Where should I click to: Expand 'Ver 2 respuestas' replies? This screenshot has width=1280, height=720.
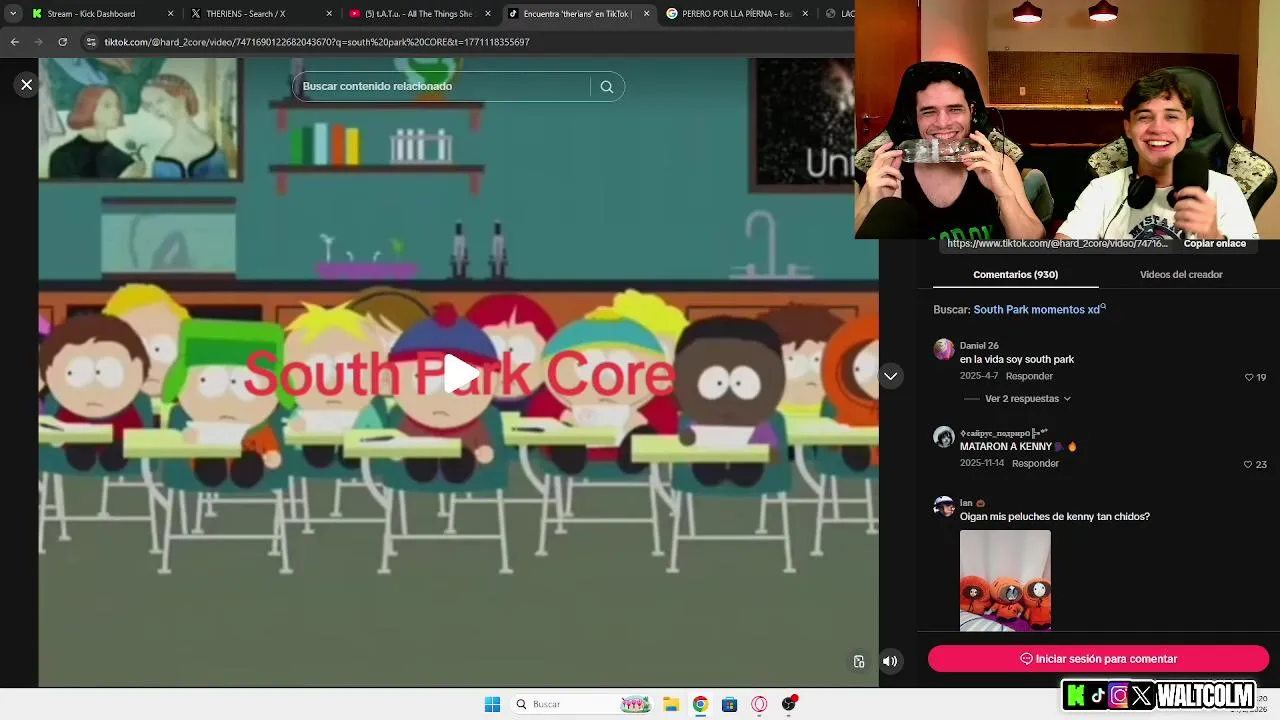tap(1028, 398)
